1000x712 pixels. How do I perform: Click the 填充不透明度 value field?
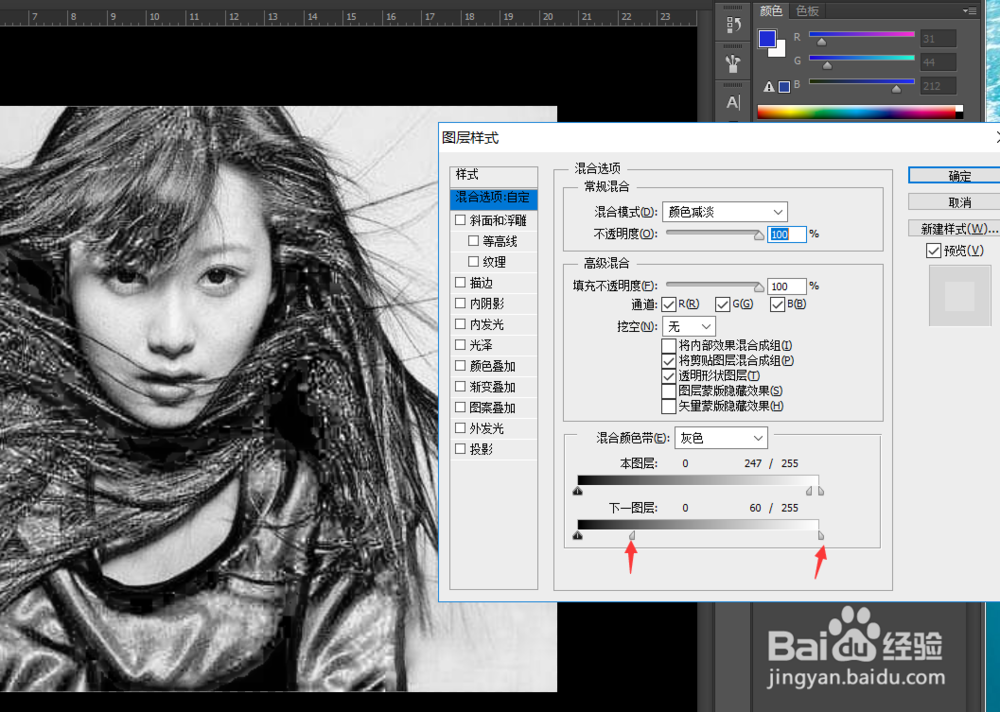786,286
